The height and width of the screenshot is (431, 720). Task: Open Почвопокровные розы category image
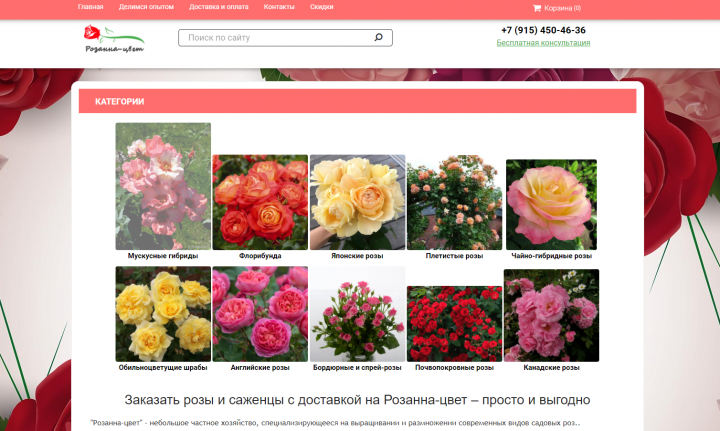(454, 324)
